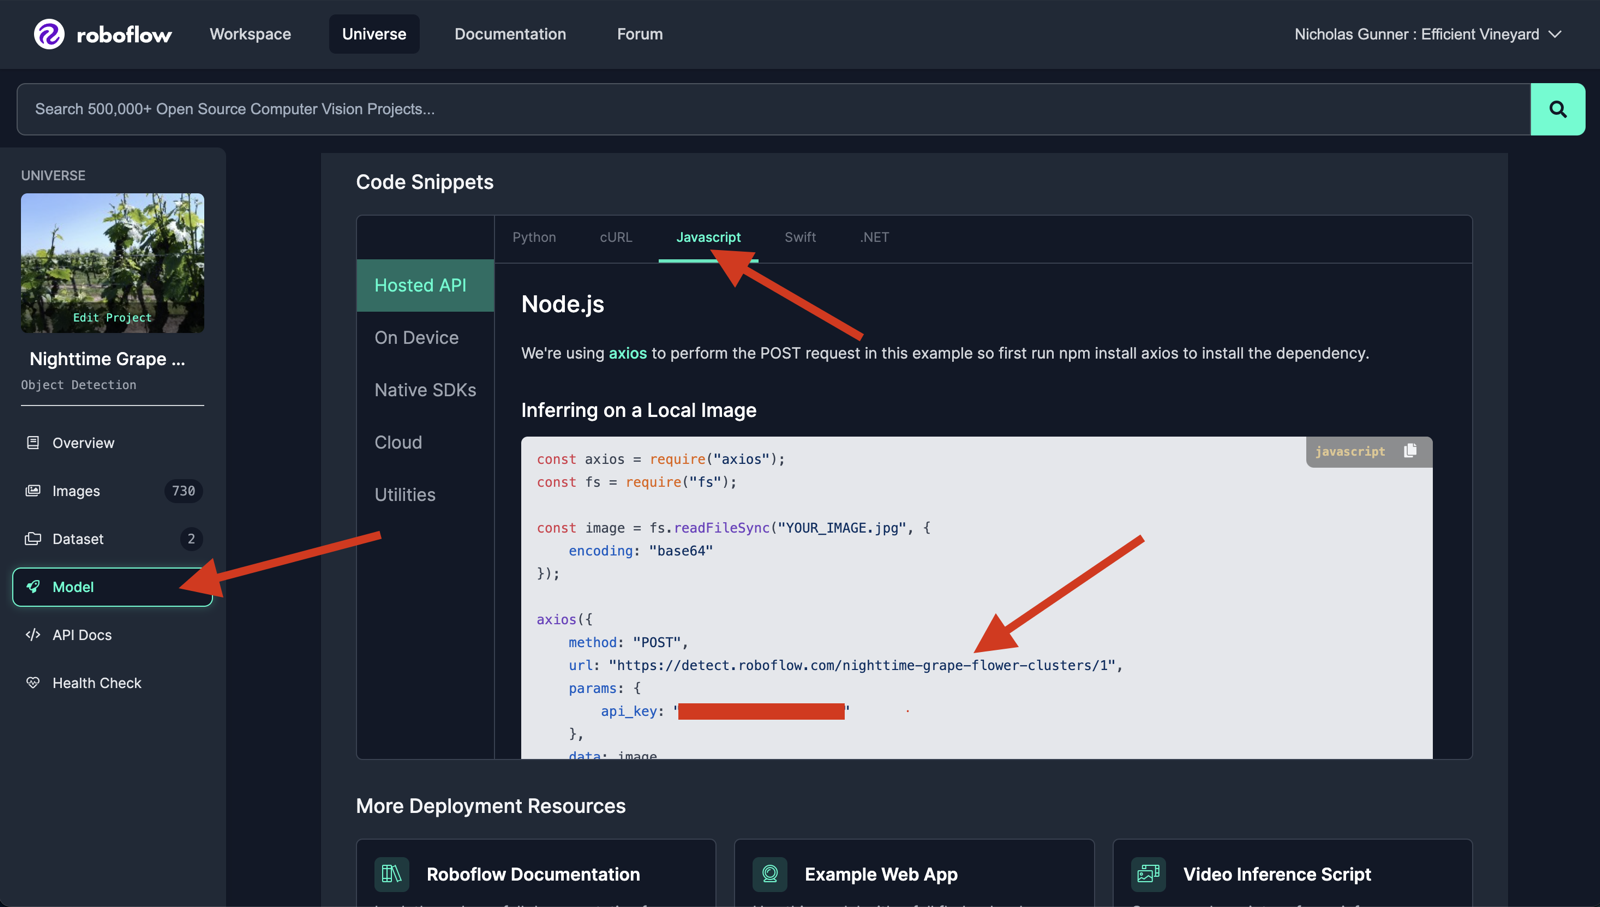
Task: Click the Object Detection label
Action: click(x=79, y=384)
